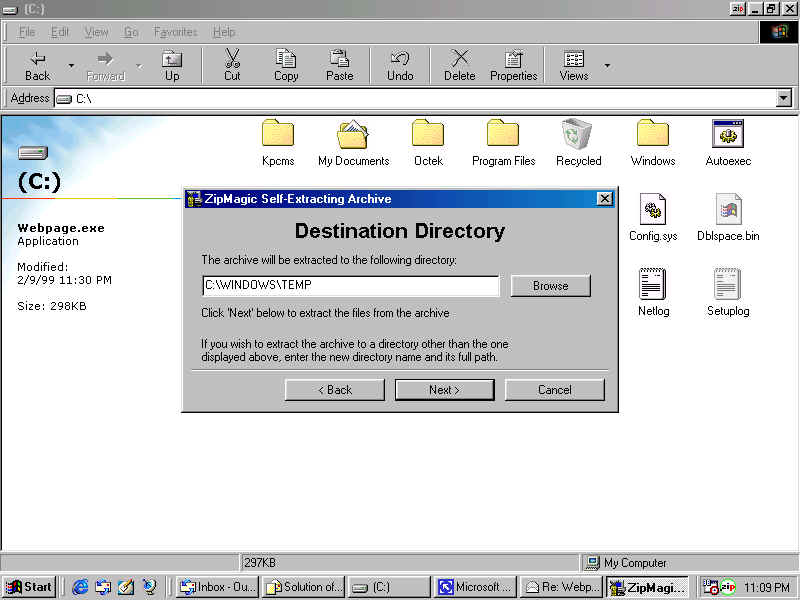Screen dimensions: 800x600
Task: Launch Internet Explorer from quick launch
Action: pyautogui.click(x=80, y=587)
